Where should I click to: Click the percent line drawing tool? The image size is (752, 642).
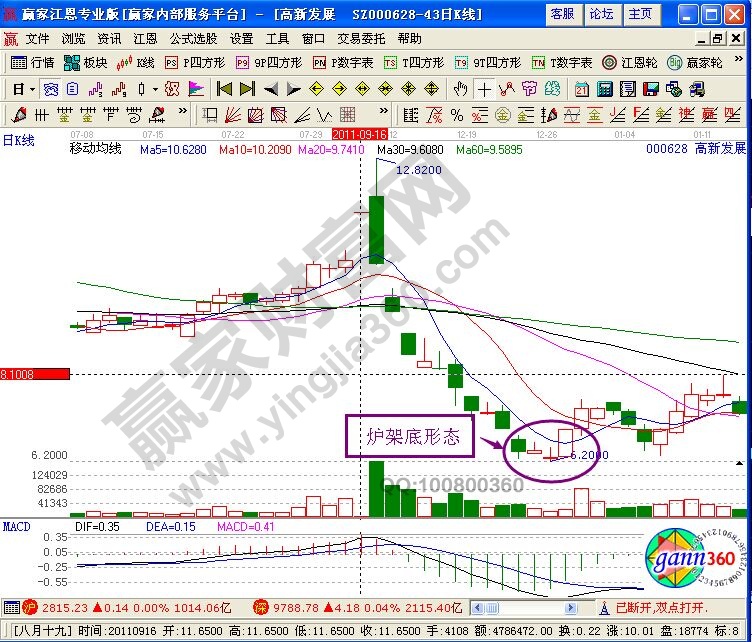456,113
